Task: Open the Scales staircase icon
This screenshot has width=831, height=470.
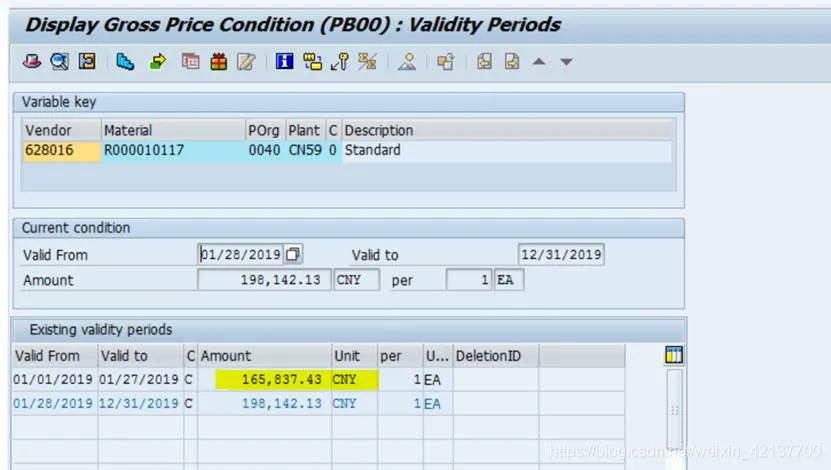Action: [125, 61]
